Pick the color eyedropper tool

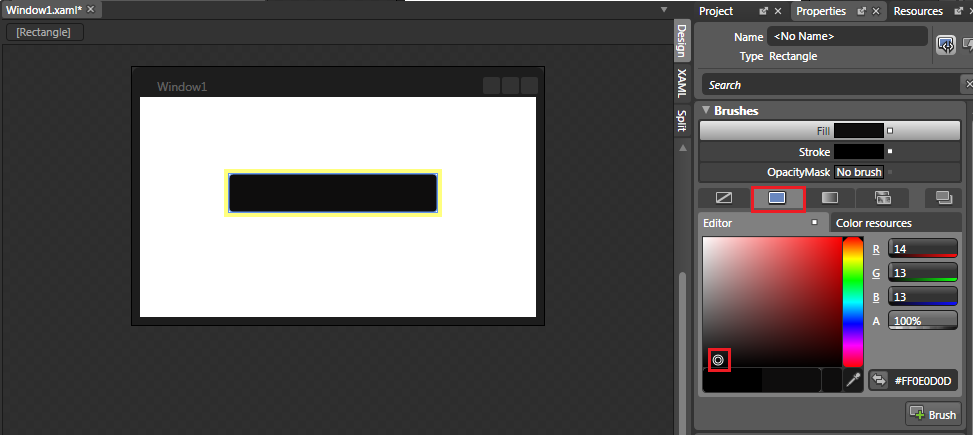coord(853,380)
